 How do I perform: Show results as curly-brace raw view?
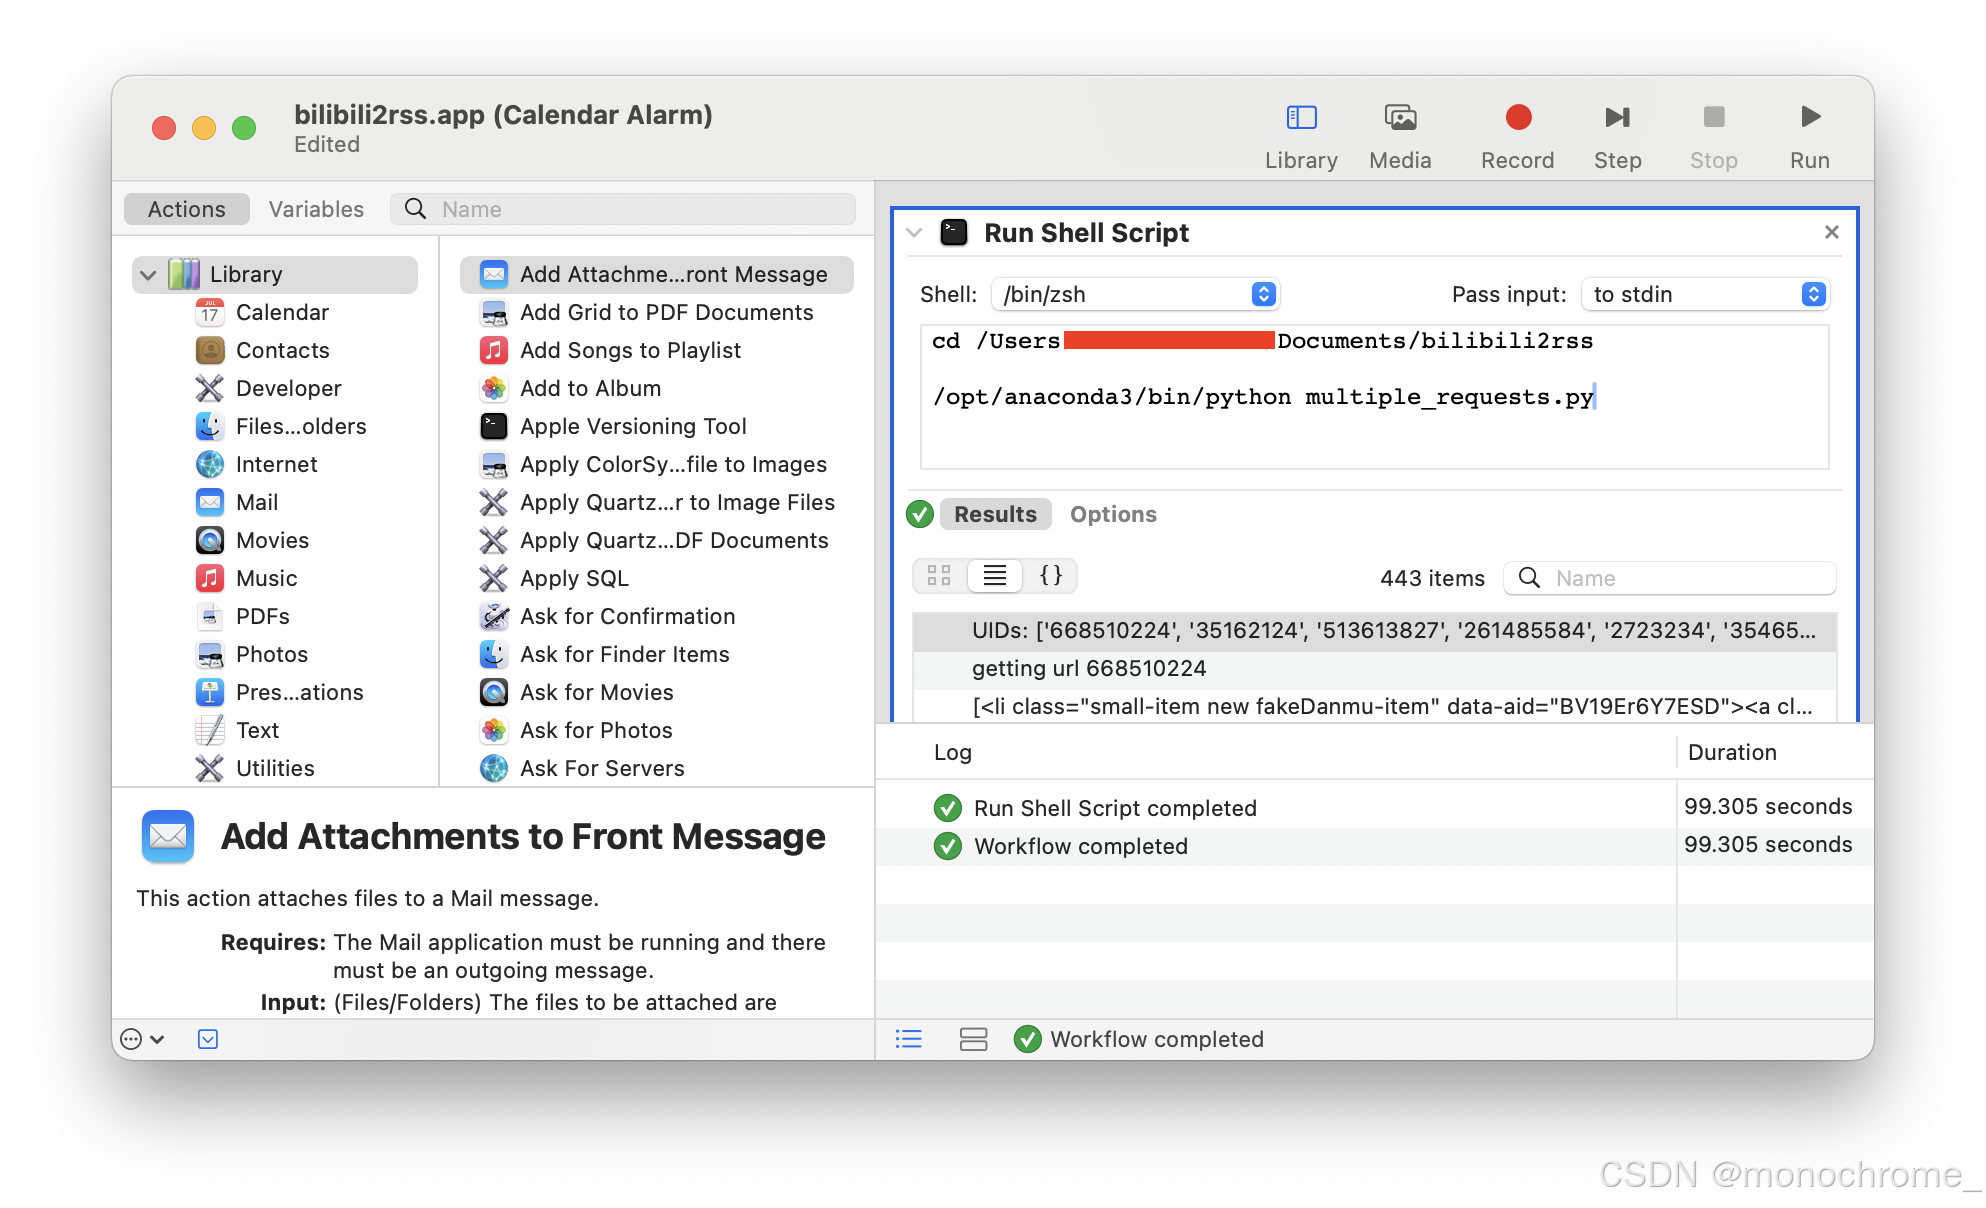pyautogui.click(x=1050, y=576)
